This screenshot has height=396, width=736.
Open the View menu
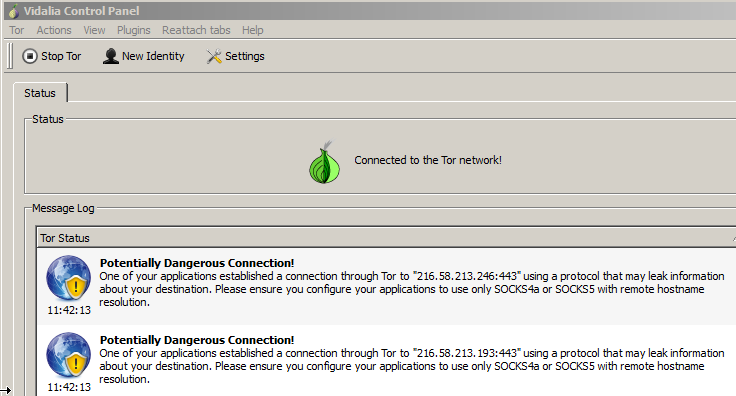[x=94, y=30]
